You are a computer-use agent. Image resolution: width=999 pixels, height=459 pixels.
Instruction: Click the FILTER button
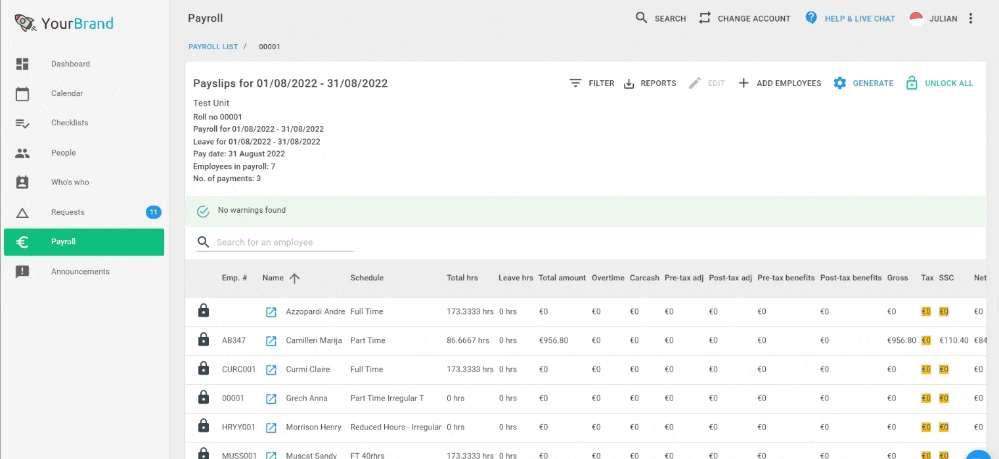[592, 84]
